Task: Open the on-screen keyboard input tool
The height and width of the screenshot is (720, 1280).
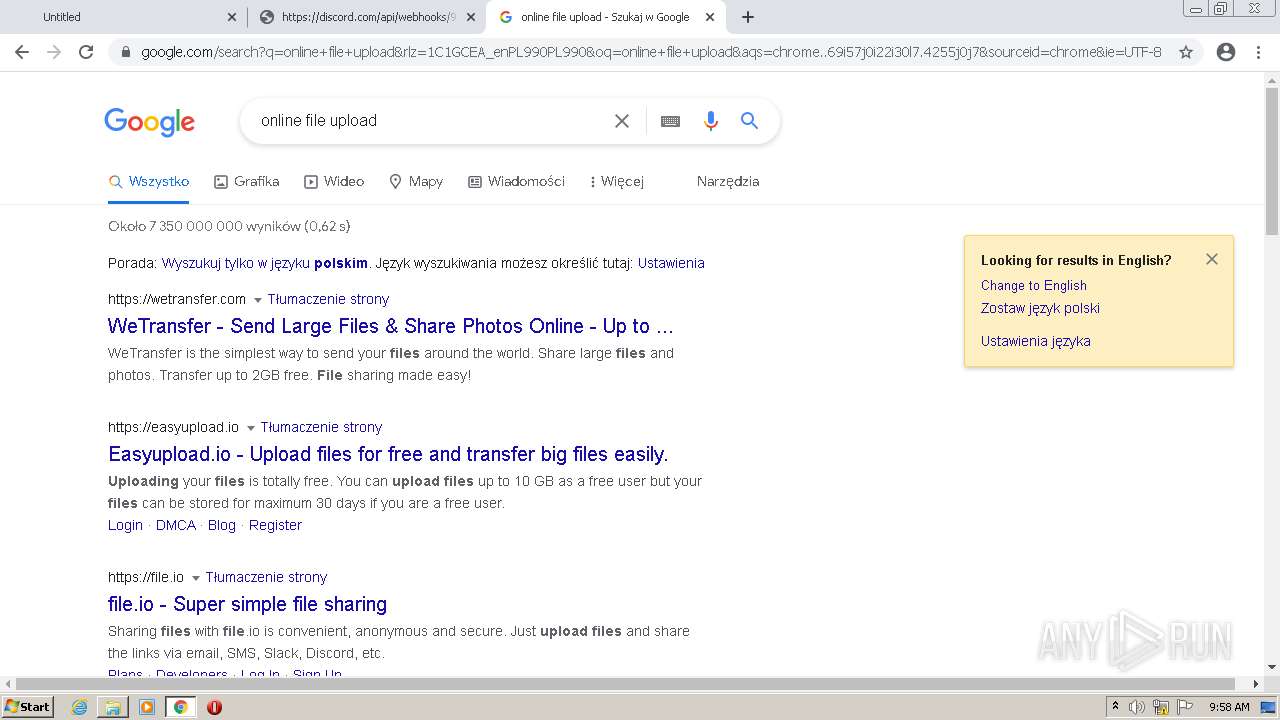Action: 670,121
